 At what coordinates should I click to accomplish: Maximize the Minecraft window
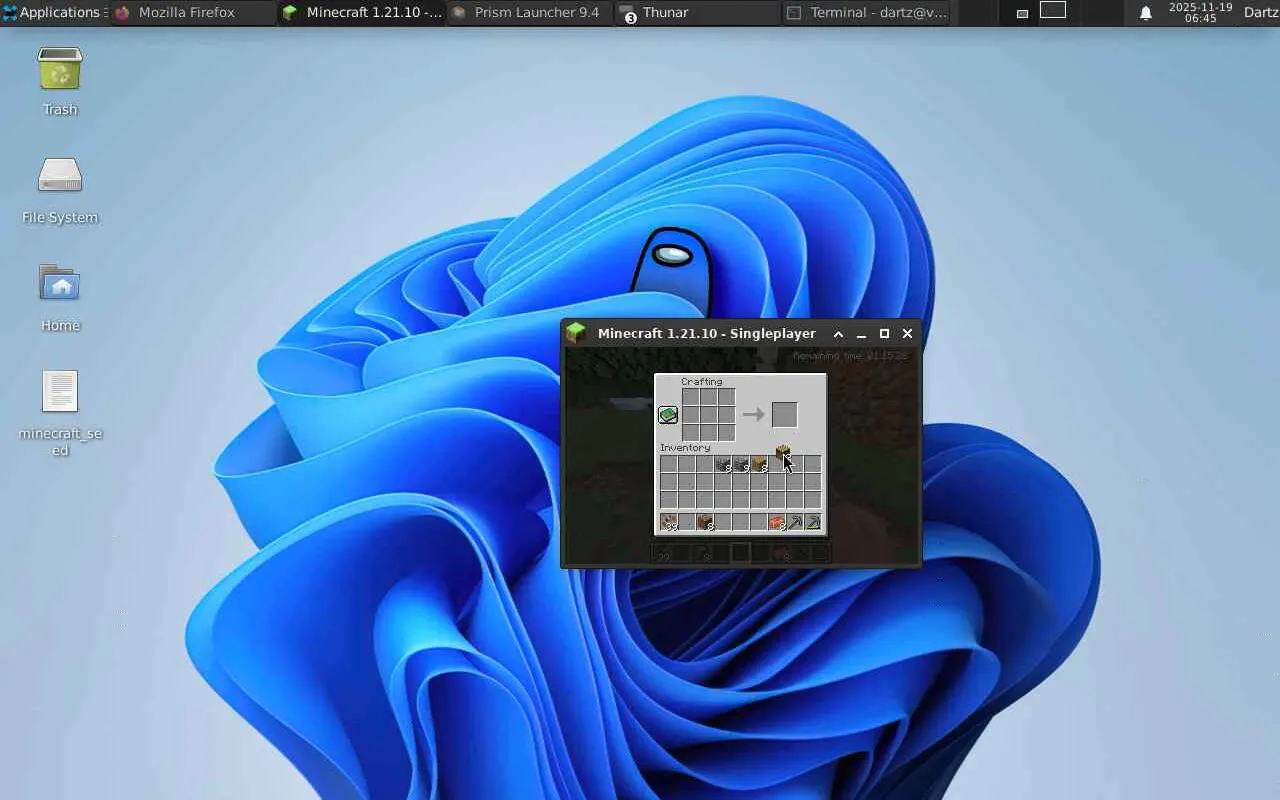click(884, 334)
